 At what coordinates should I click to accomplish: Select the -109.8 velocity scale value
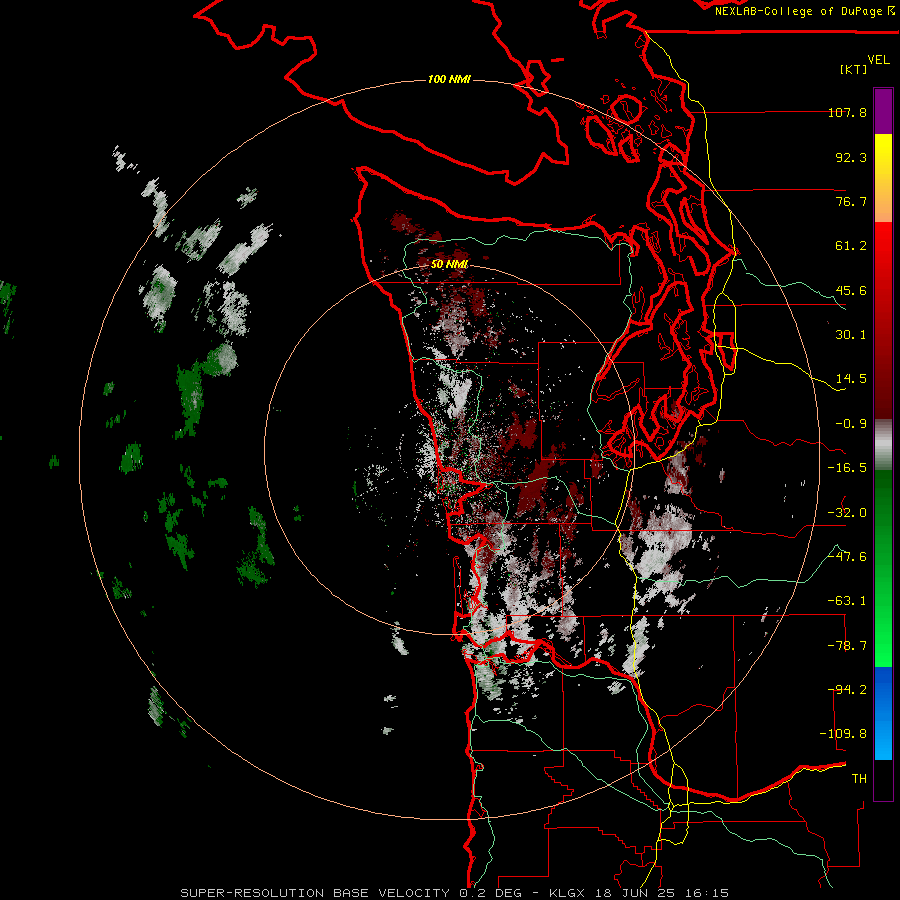pyautogui.click(x=843, y=734)
